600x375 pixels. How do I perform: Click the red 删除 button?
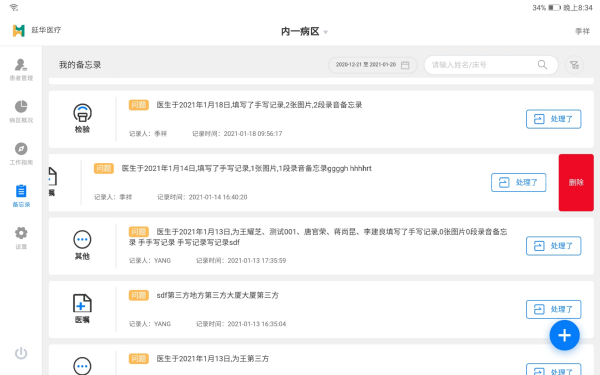point(576,183)
